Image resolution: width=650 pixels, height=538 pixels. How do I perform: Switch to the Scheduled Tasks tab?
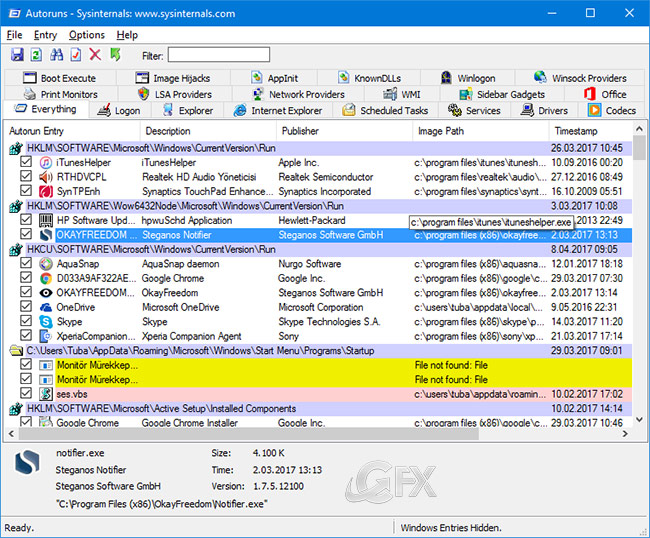[386, 111]
